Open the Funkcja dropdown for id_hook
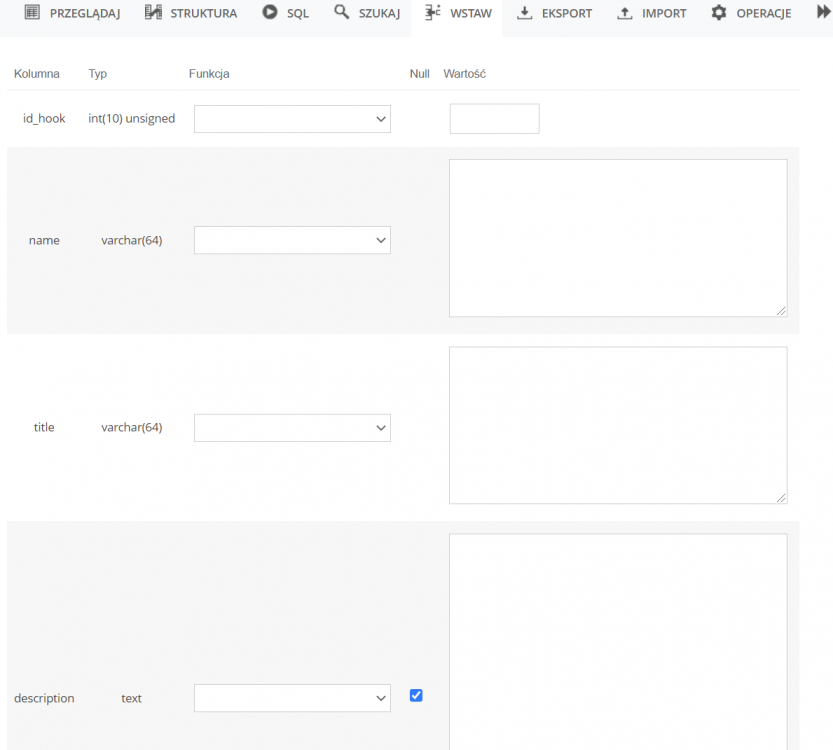This screenshot has height=750, width=833. click(291, 118)
